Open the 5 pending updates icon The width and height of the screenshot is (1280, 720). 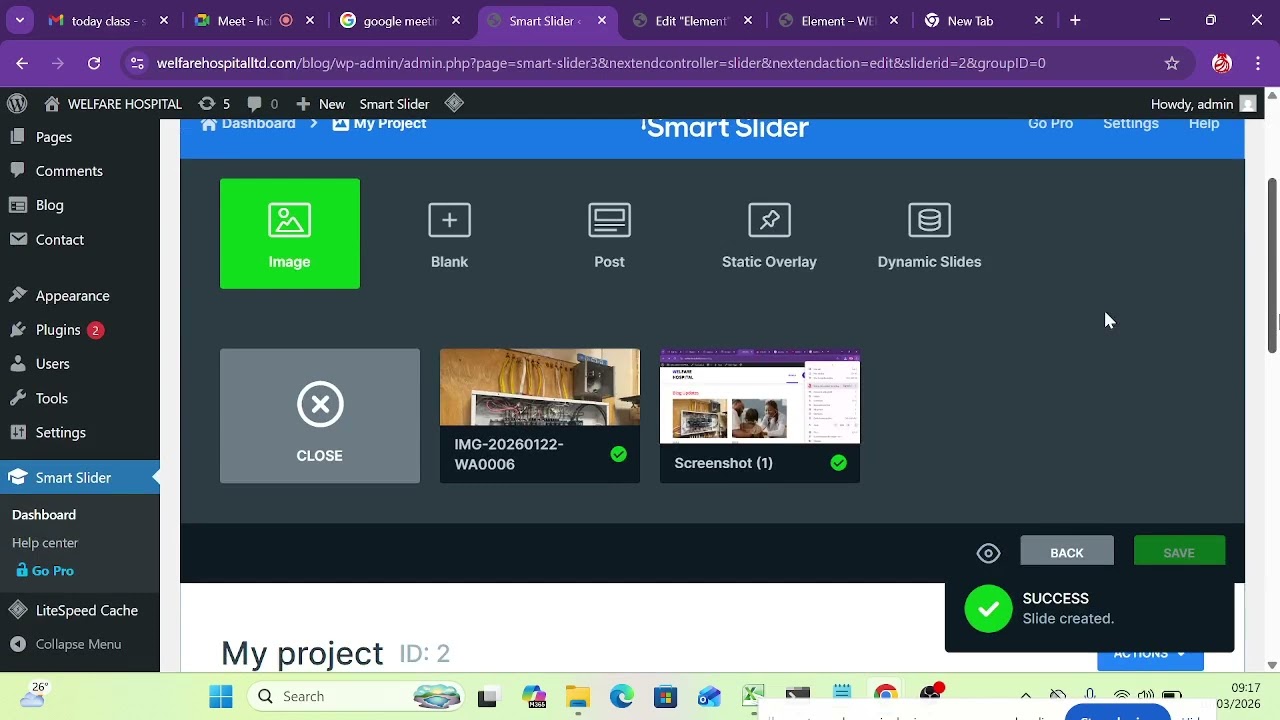(x=214, y=104)
